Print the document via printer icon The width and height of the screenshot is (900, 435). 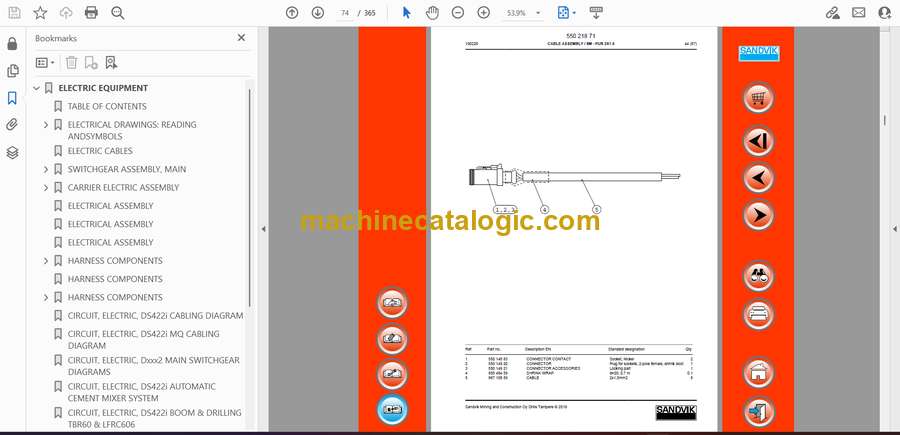[x=91, y=13]
